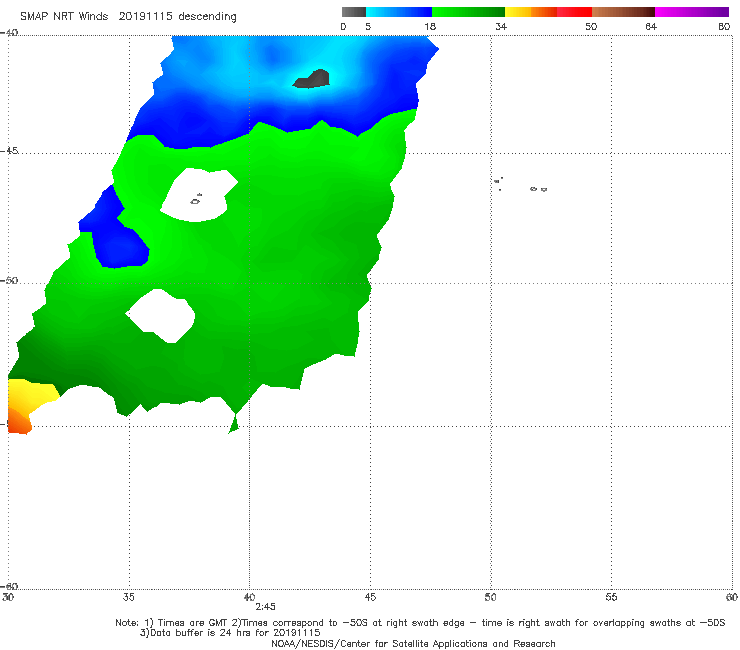Click the island outline inside the upper white gap
This screenshot has width=740, height=650.
click(196, 200)
